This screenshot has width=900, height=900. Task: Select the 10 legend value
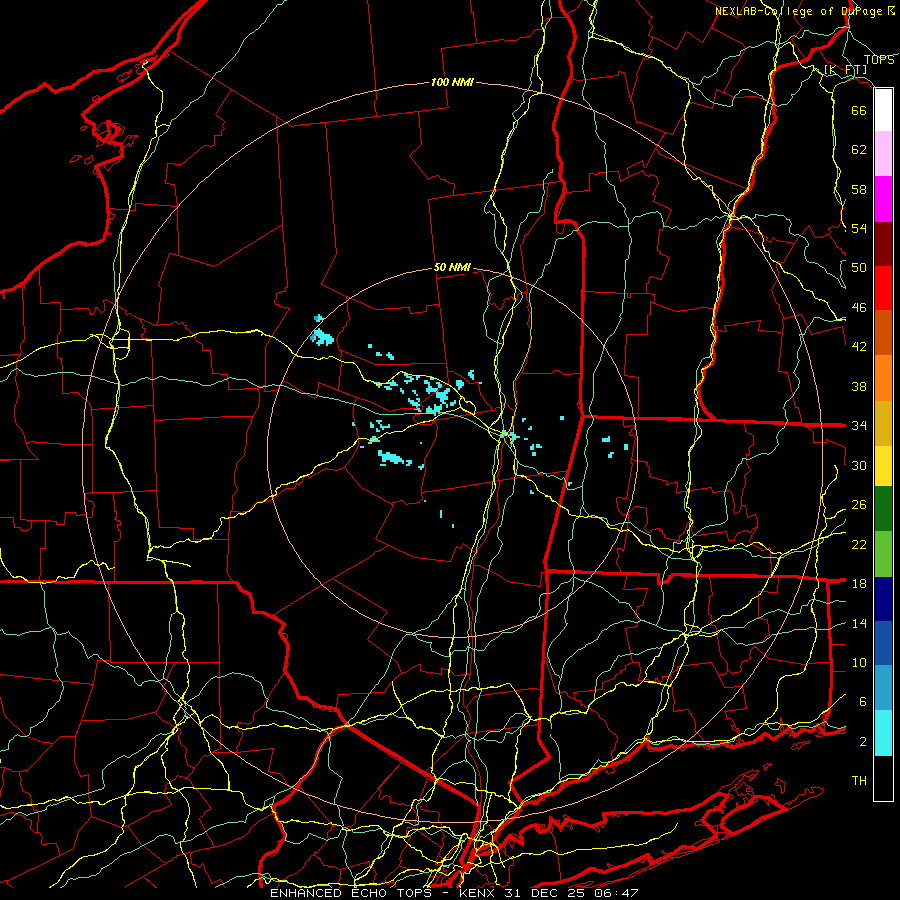859,662
